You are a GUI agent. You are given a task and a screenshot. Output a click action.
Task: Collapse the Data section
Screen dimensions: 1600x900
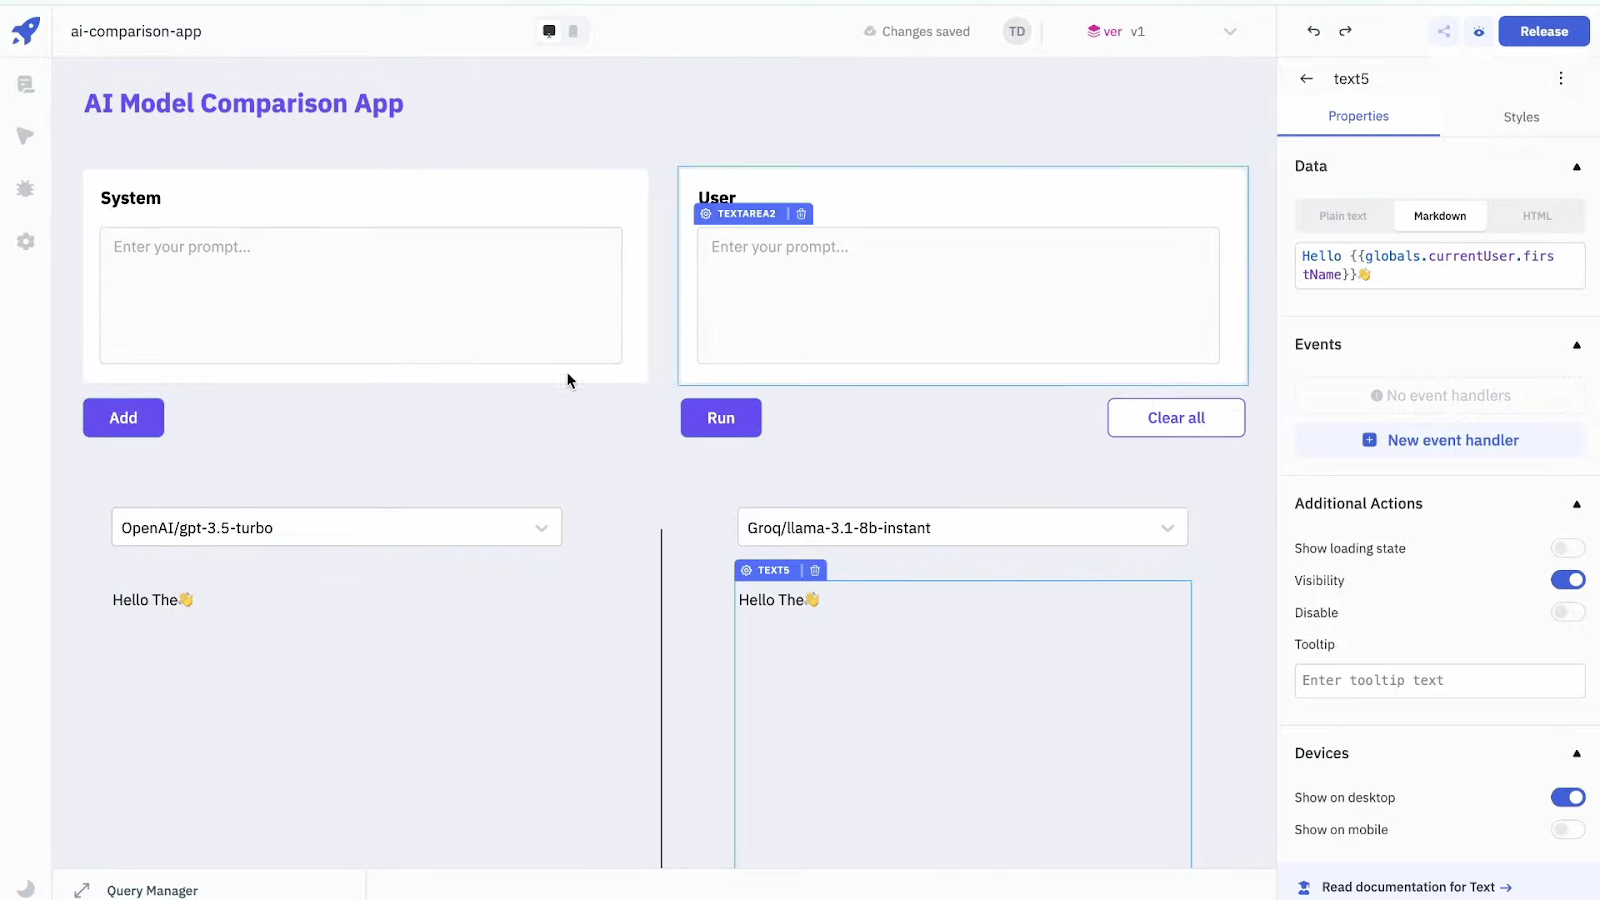[1577, 167]
